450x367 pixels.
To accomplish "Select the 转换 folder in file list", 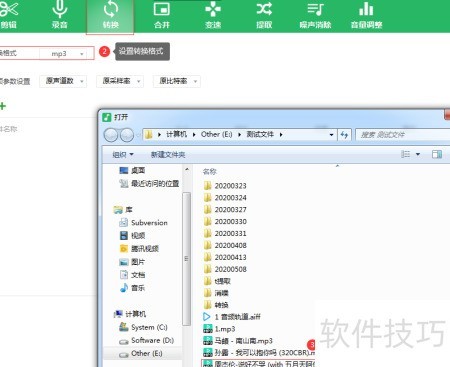I will [x=216, y=305].
